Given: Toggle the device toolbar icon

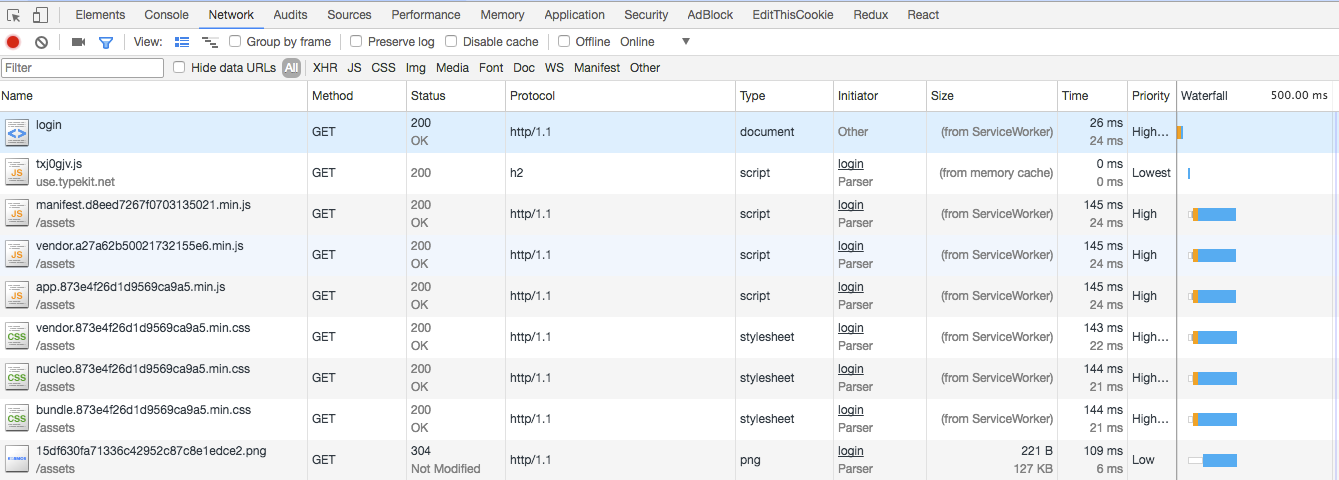Looking at the screenshot, I should (40, 15).
